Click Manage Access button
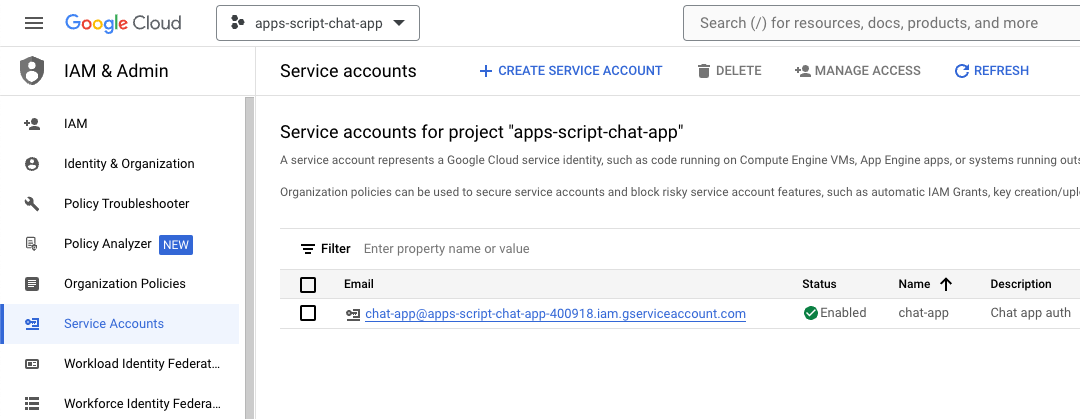The width and height of the screenshot is (1080, 419). (857, 71)
